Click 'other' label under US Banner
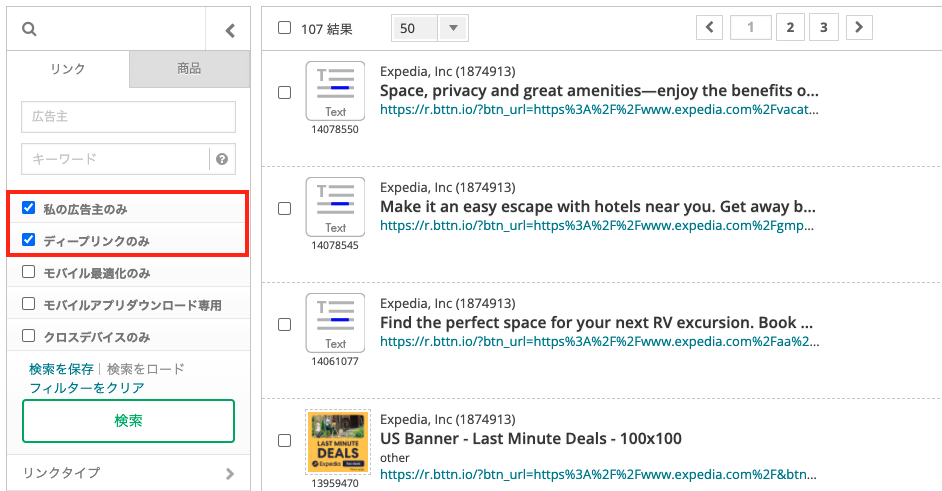942x491 pixels. coord(395,458)
